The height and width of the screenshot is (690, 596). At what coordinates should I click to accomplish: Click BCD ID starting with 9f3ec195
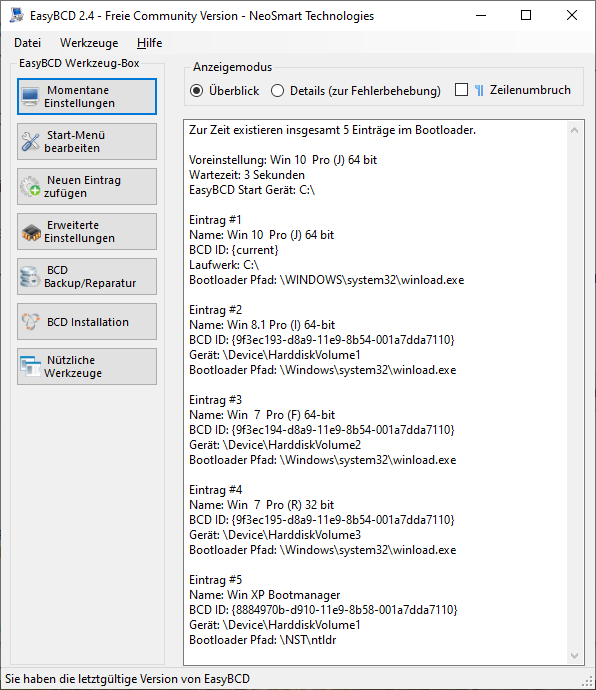coord(322,520)
